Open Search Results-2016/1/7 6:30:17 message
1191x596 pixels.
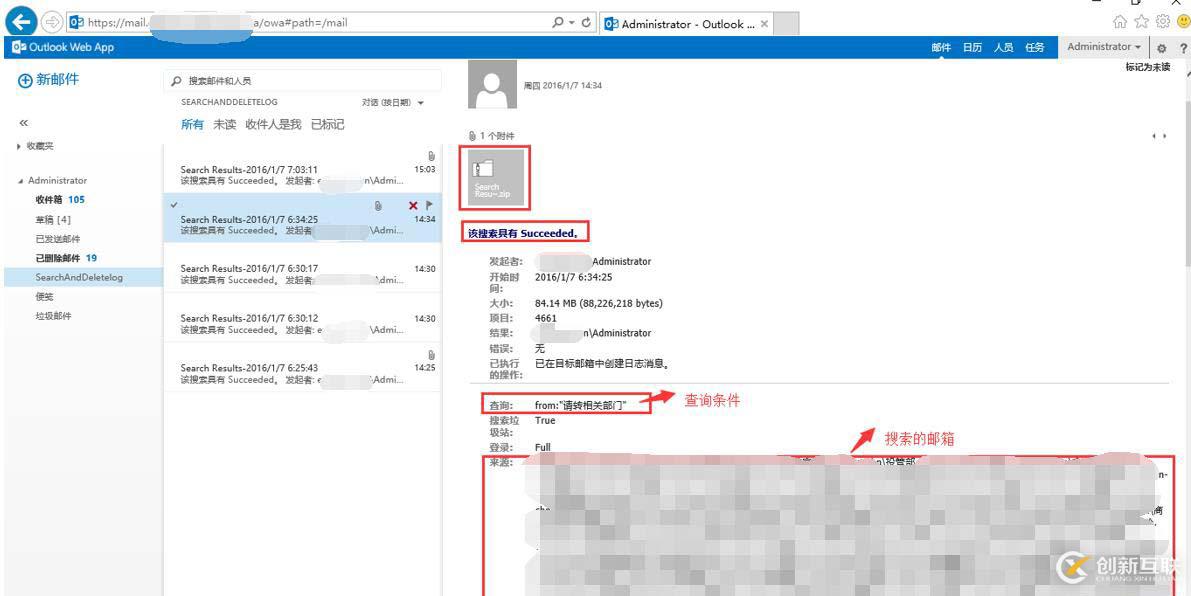click(302, 268)
